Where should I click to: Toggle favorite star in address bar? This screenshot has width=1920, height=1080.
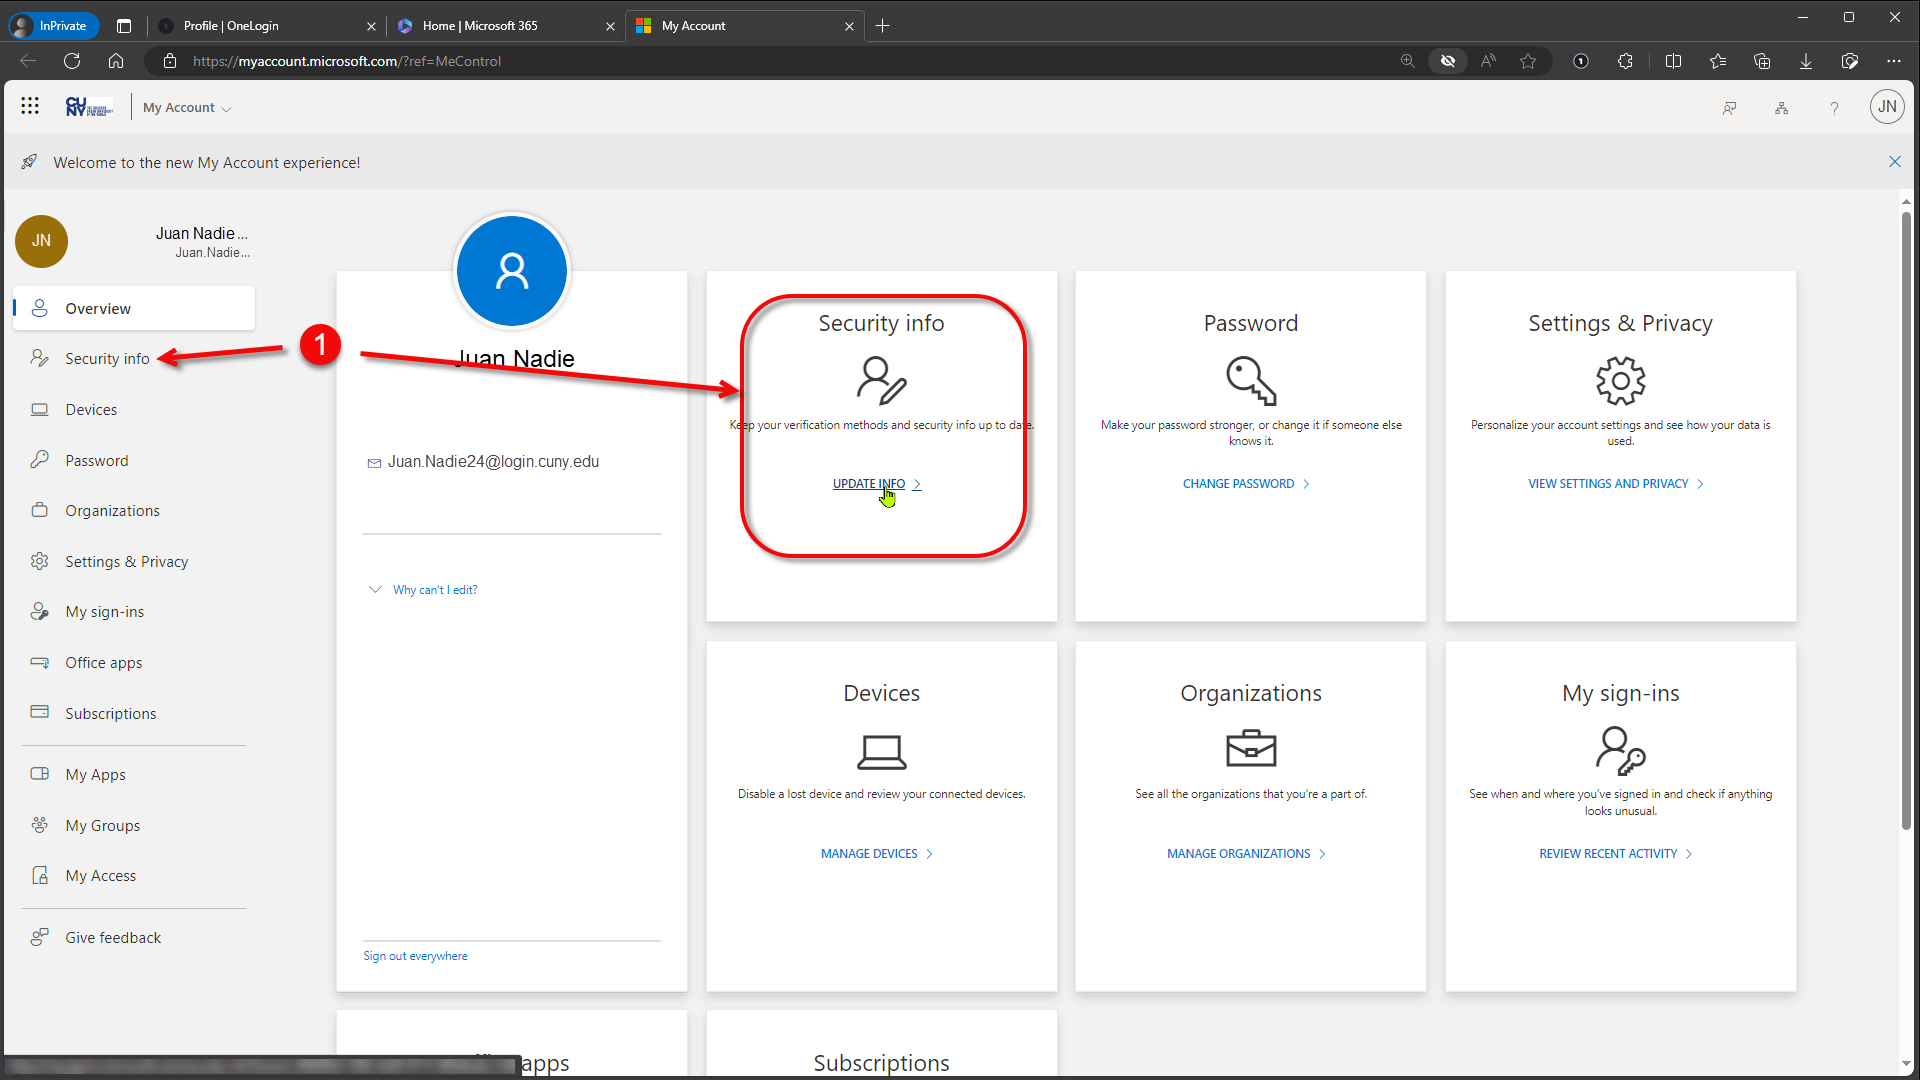tap(1527, 61)
